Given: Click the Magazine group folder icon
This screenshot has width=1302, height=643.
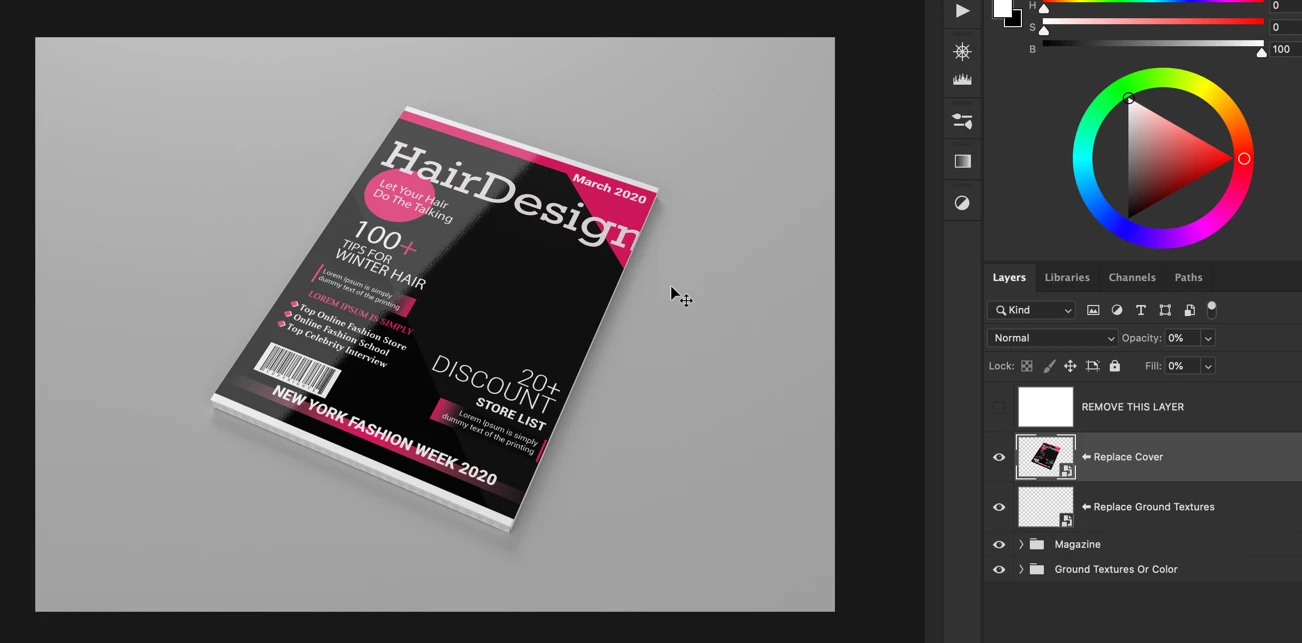Looking at the screenshot, I should point(1037,544).
